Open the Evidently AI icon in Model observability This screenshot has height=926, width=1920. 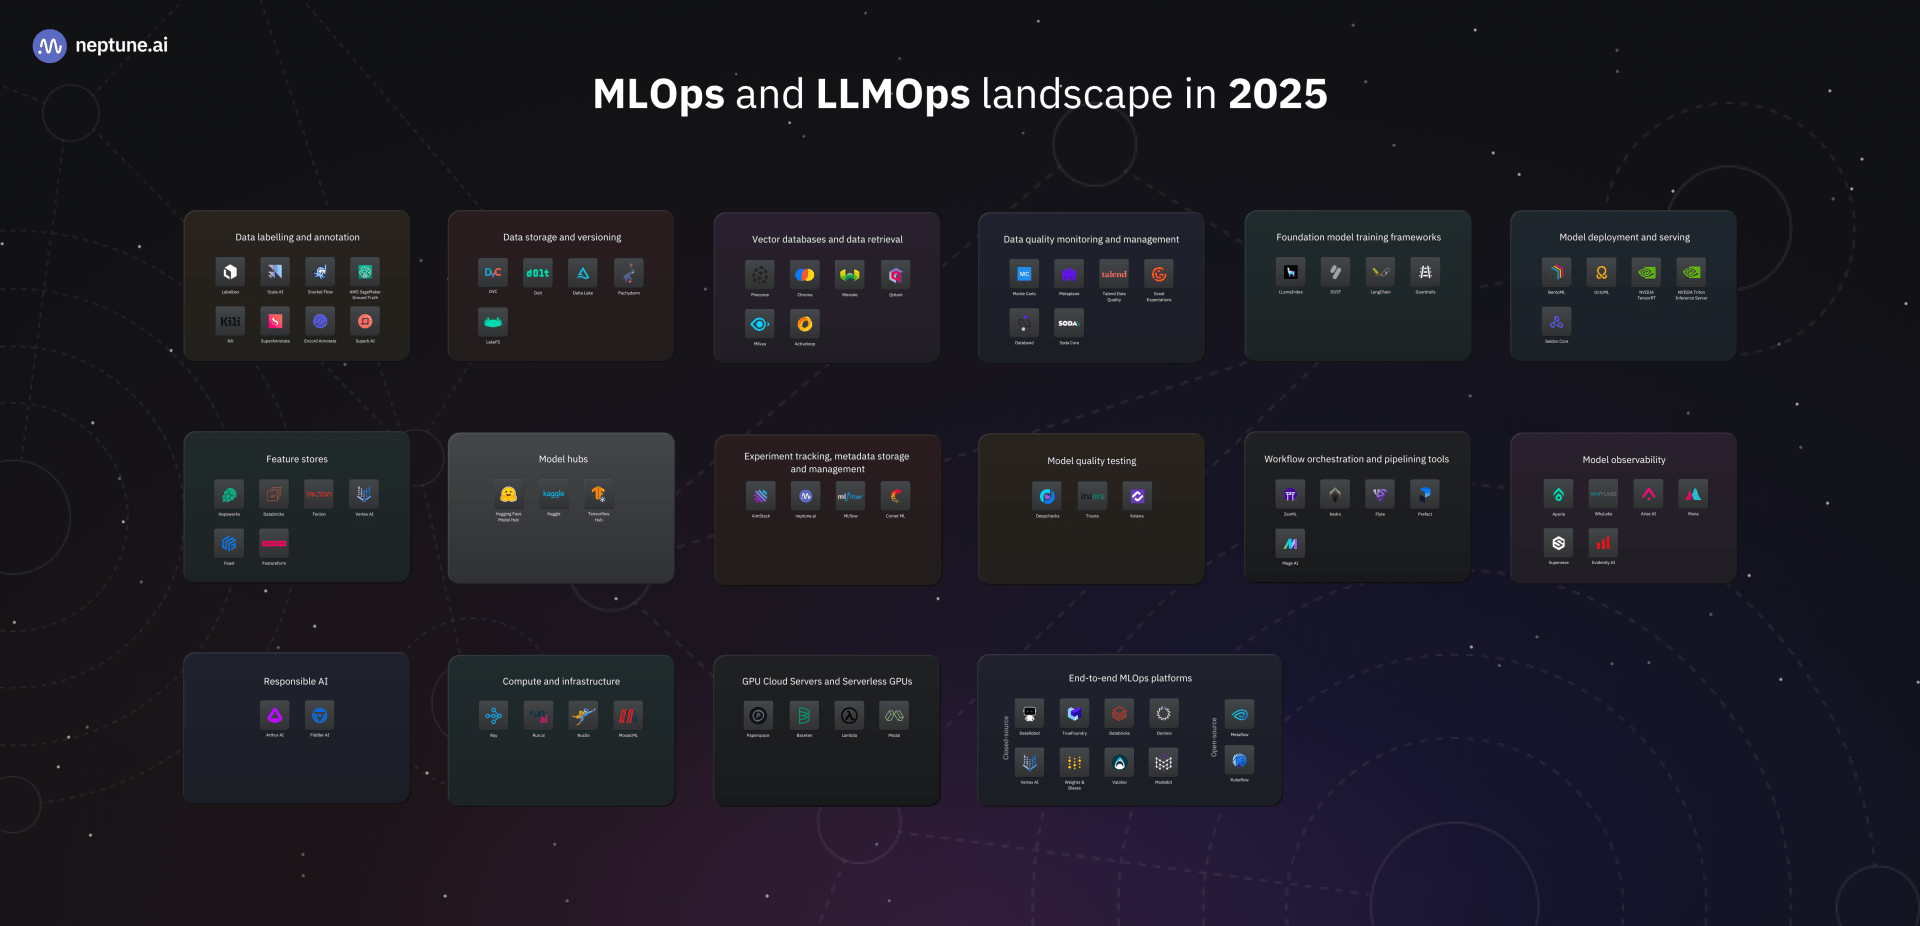coord(1603,543)
